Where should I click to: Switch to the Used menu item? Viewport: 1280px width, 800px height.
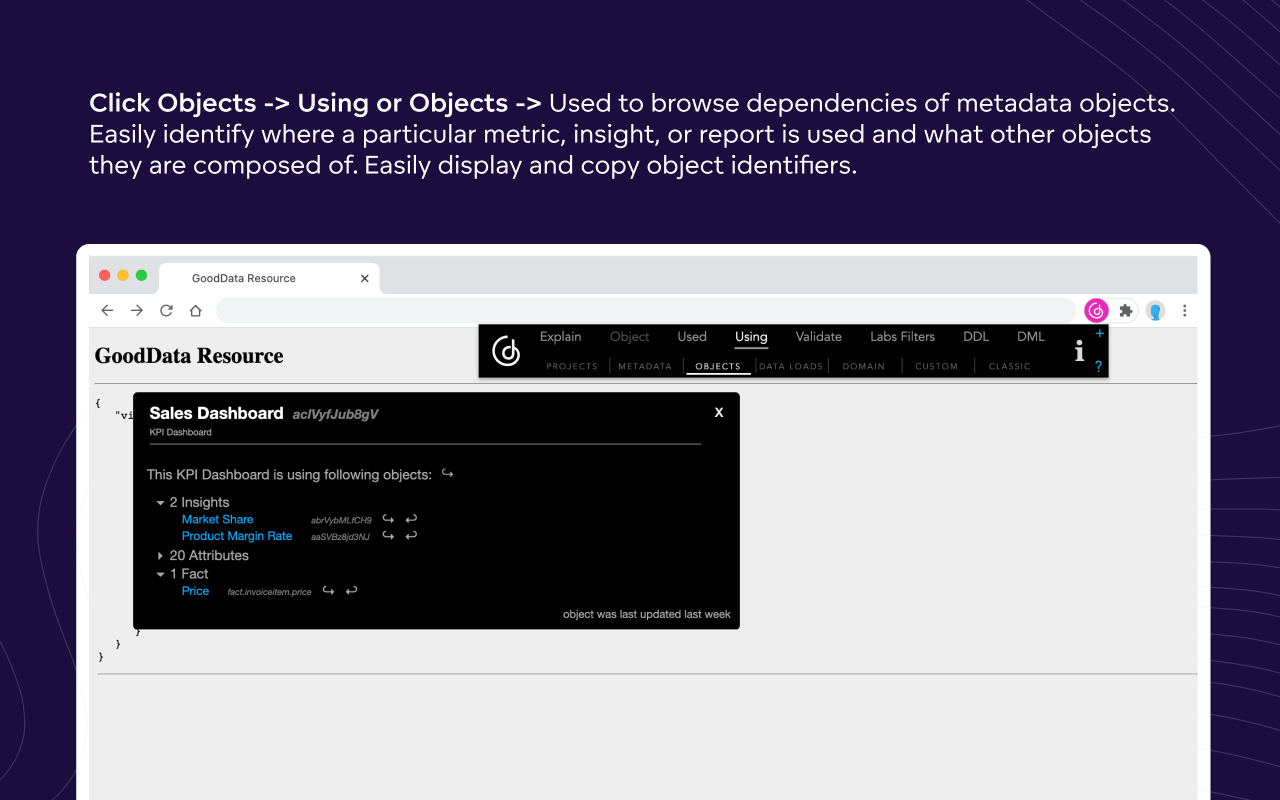tap(691, 337)
